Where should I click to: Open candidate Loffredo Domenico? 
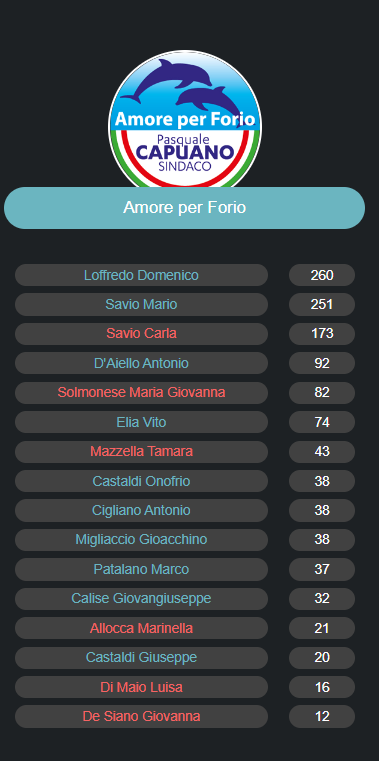(x=141, y=275)
